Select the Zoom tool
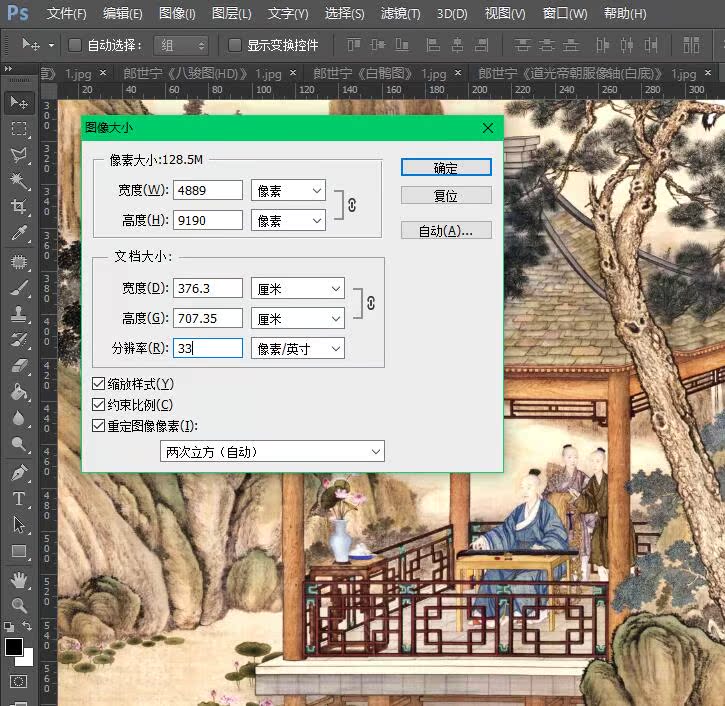The height and width of the screenshot is (706, 725). click(19, 605)
